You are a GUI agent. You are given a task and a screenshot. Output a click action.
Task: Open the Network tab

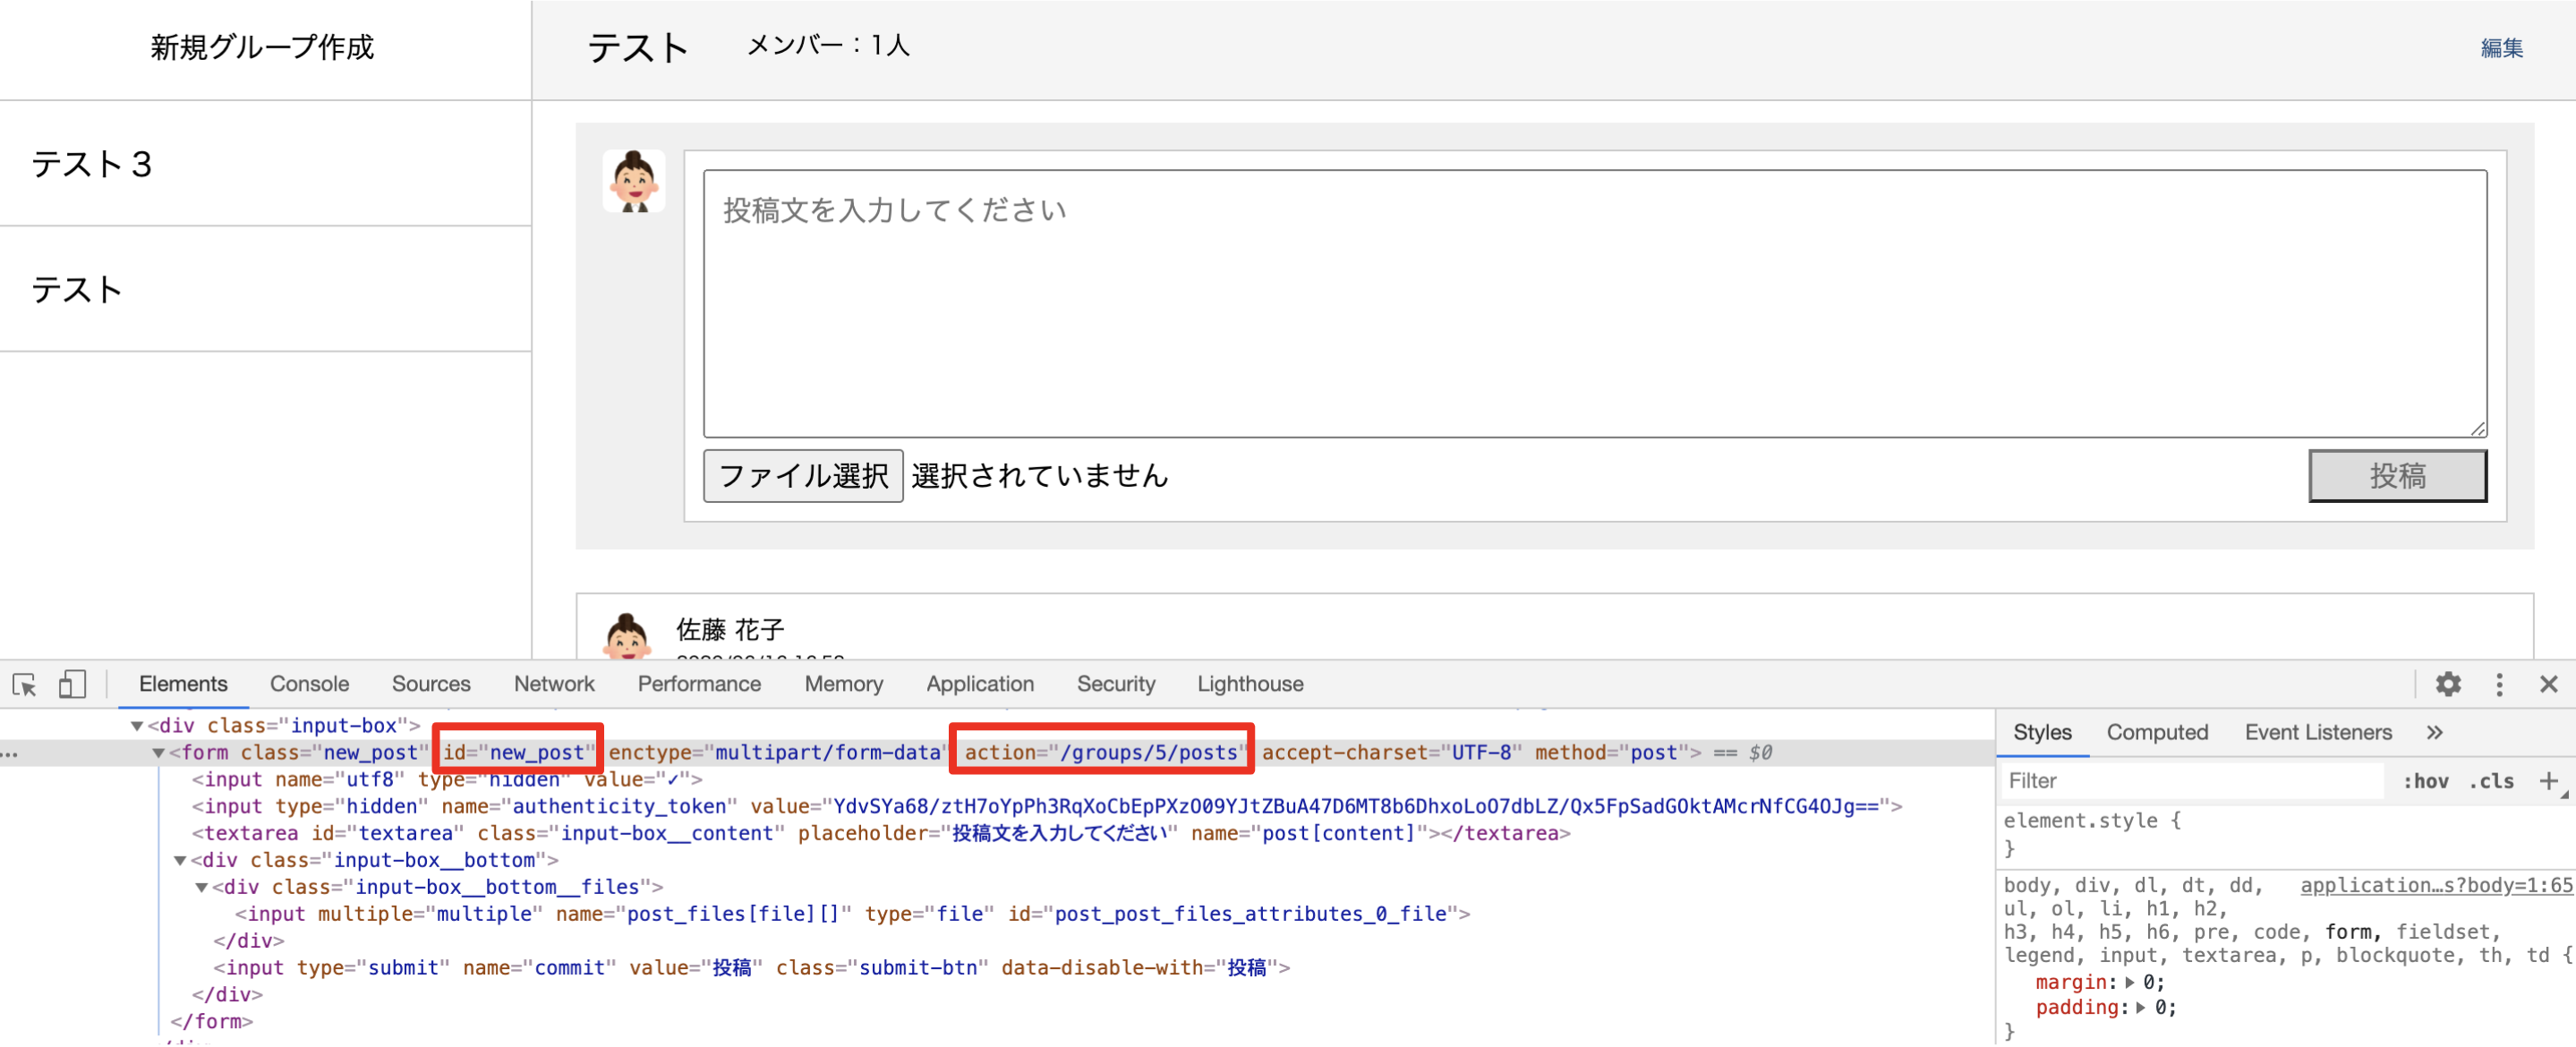pyautogui.click(x=553, y=684)
